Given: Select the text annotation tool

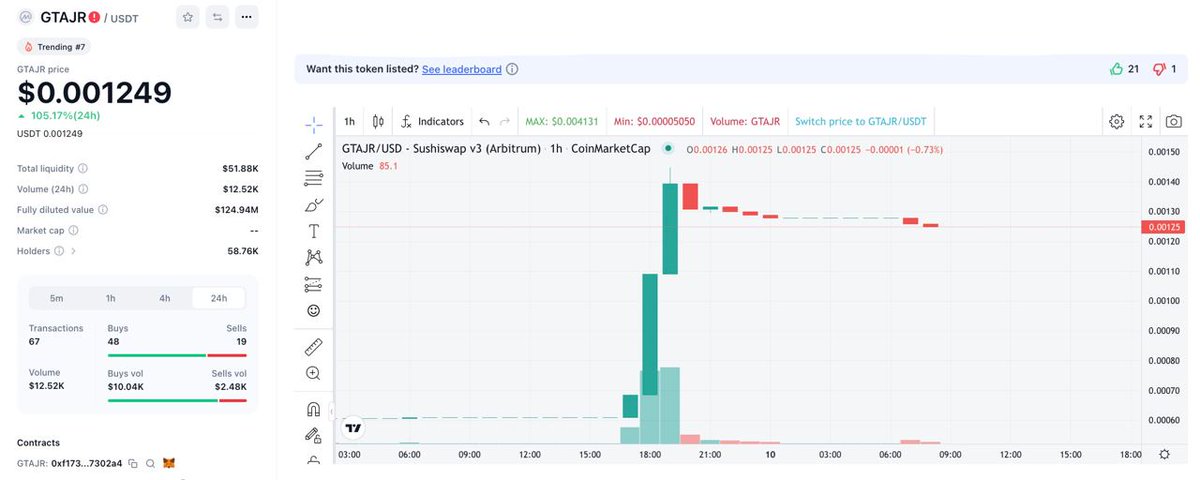Looking at the screenshot, I should pos(314,231).
